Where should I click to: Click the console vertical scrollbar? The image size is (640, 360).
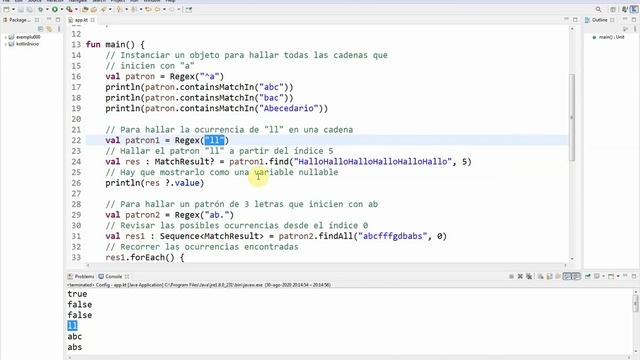click(x=636, y=303)
